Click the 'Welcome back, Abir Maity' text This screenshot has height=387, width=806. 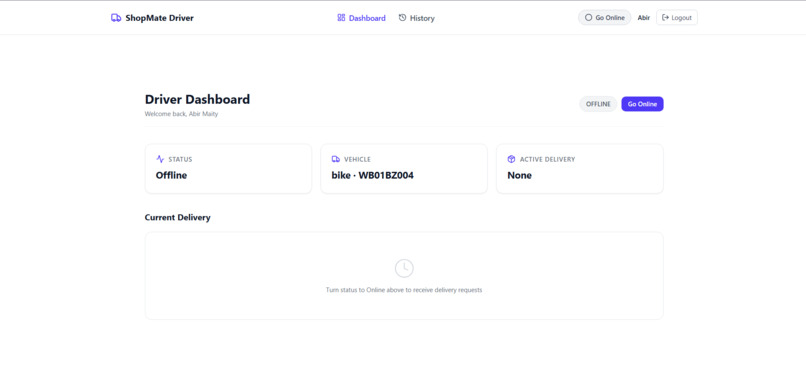(x=181, y=114)
